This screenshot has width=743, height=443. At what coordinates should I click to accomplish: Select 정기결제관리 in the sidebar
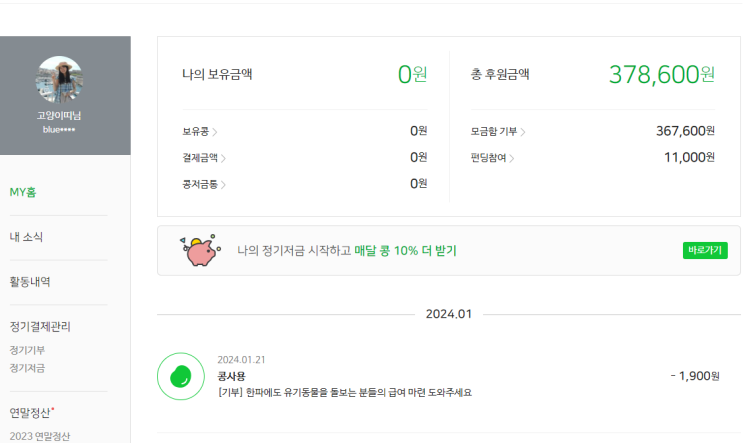[40, 326]
